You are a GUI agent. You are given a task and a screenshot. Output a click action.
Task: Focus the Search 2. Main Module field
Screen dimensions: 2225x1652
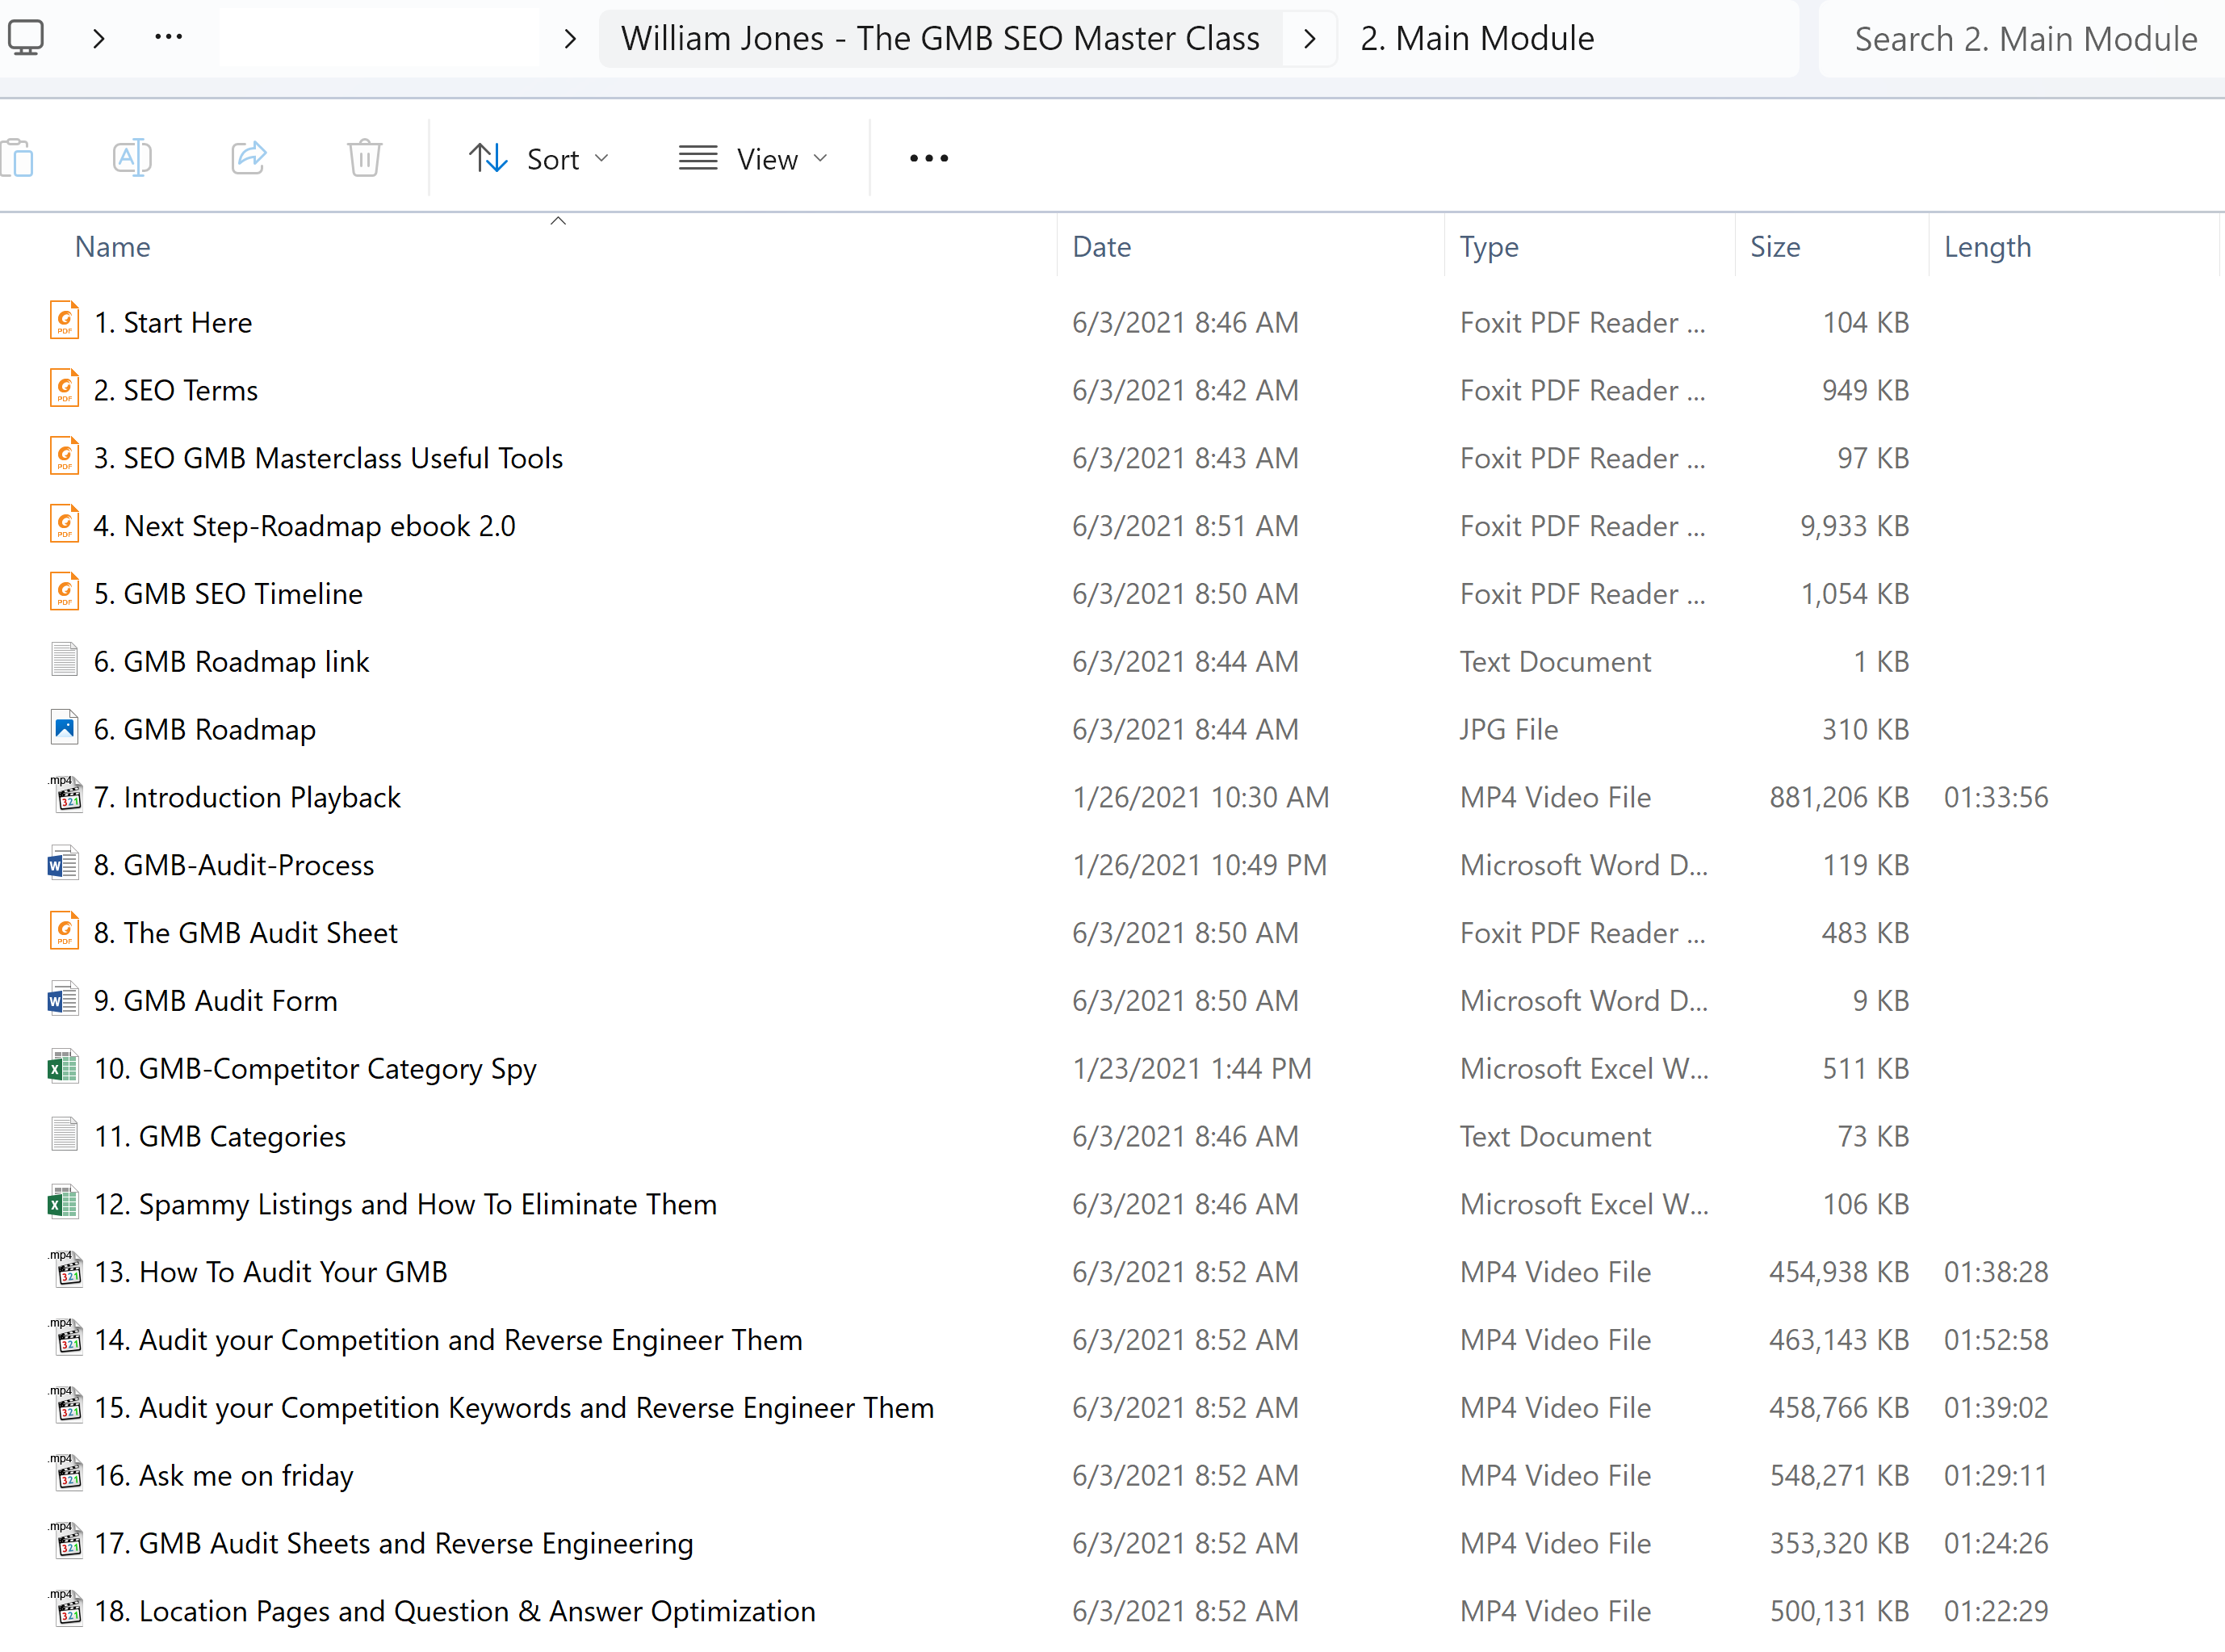click(2024, 39)
